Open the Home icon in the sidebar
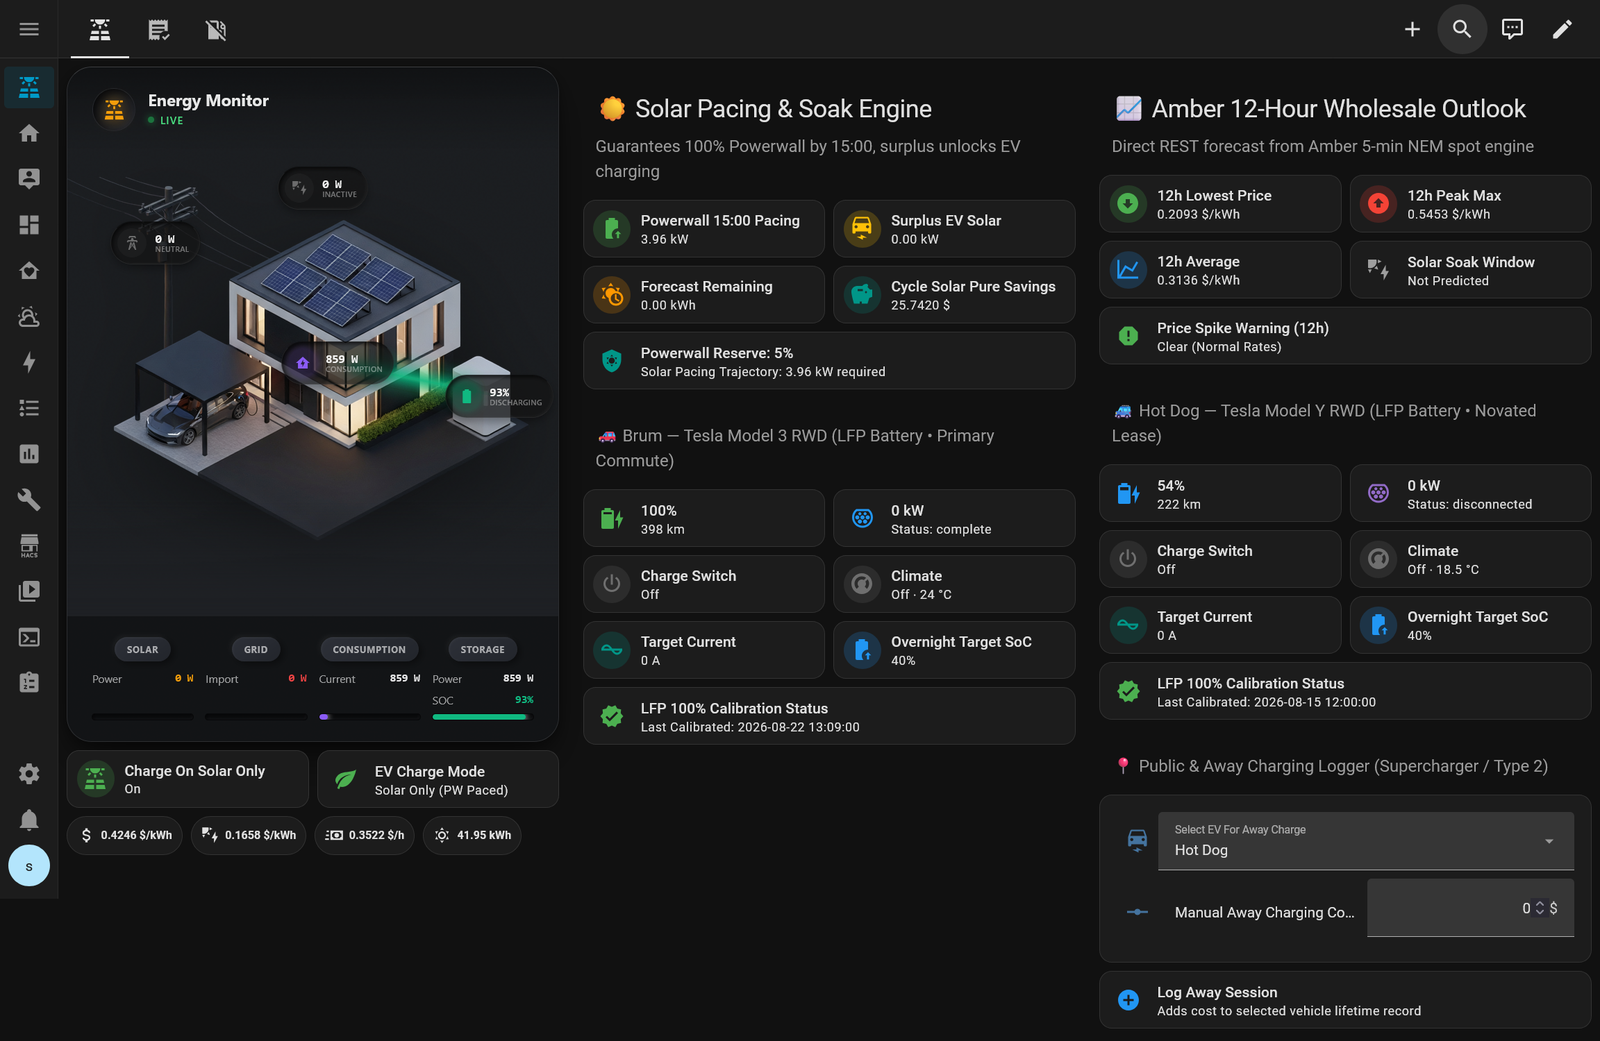Screen dimensions: 1600x1041 29,133
